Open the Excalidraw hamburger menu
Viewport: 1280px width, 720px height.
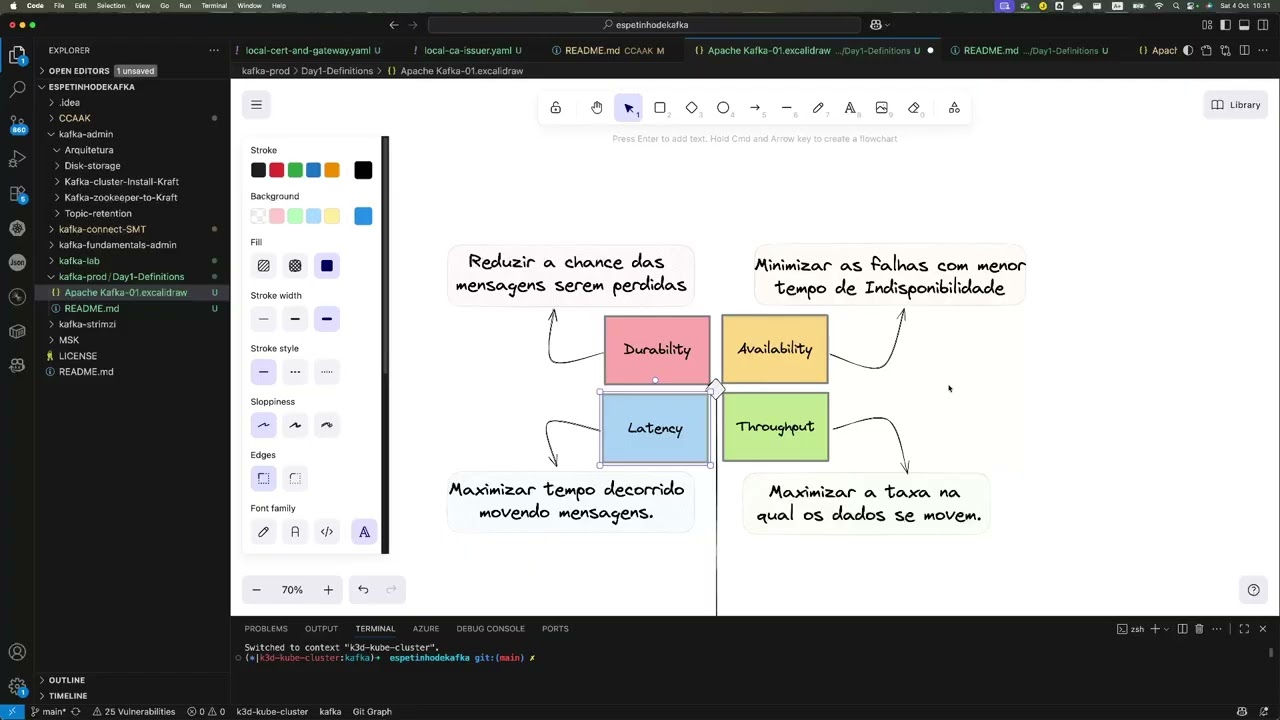(x=256, y=105)
